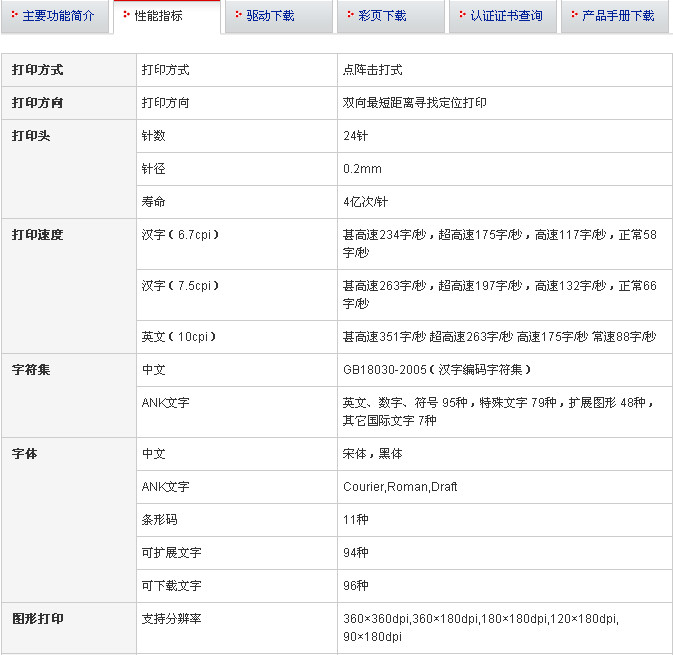This screenshot has height=655, width=673.
Task: Open the 认证证书查询 tab
Action: click(506, 16)
